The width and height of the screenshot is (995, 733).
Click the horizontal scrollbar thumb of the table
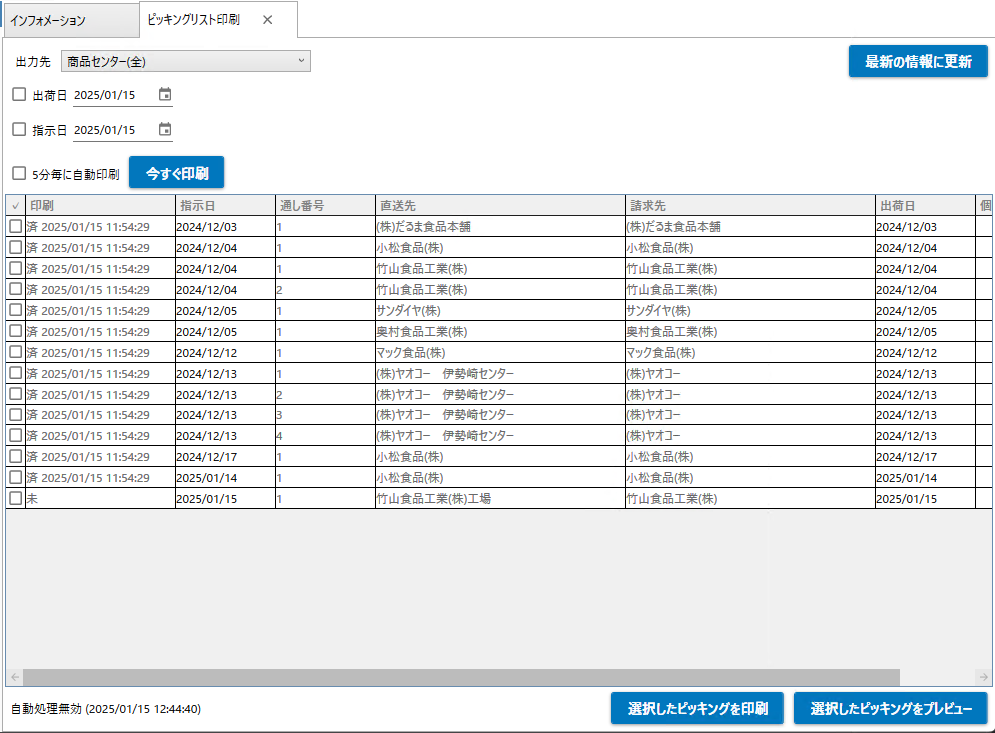tap(461, 677)
